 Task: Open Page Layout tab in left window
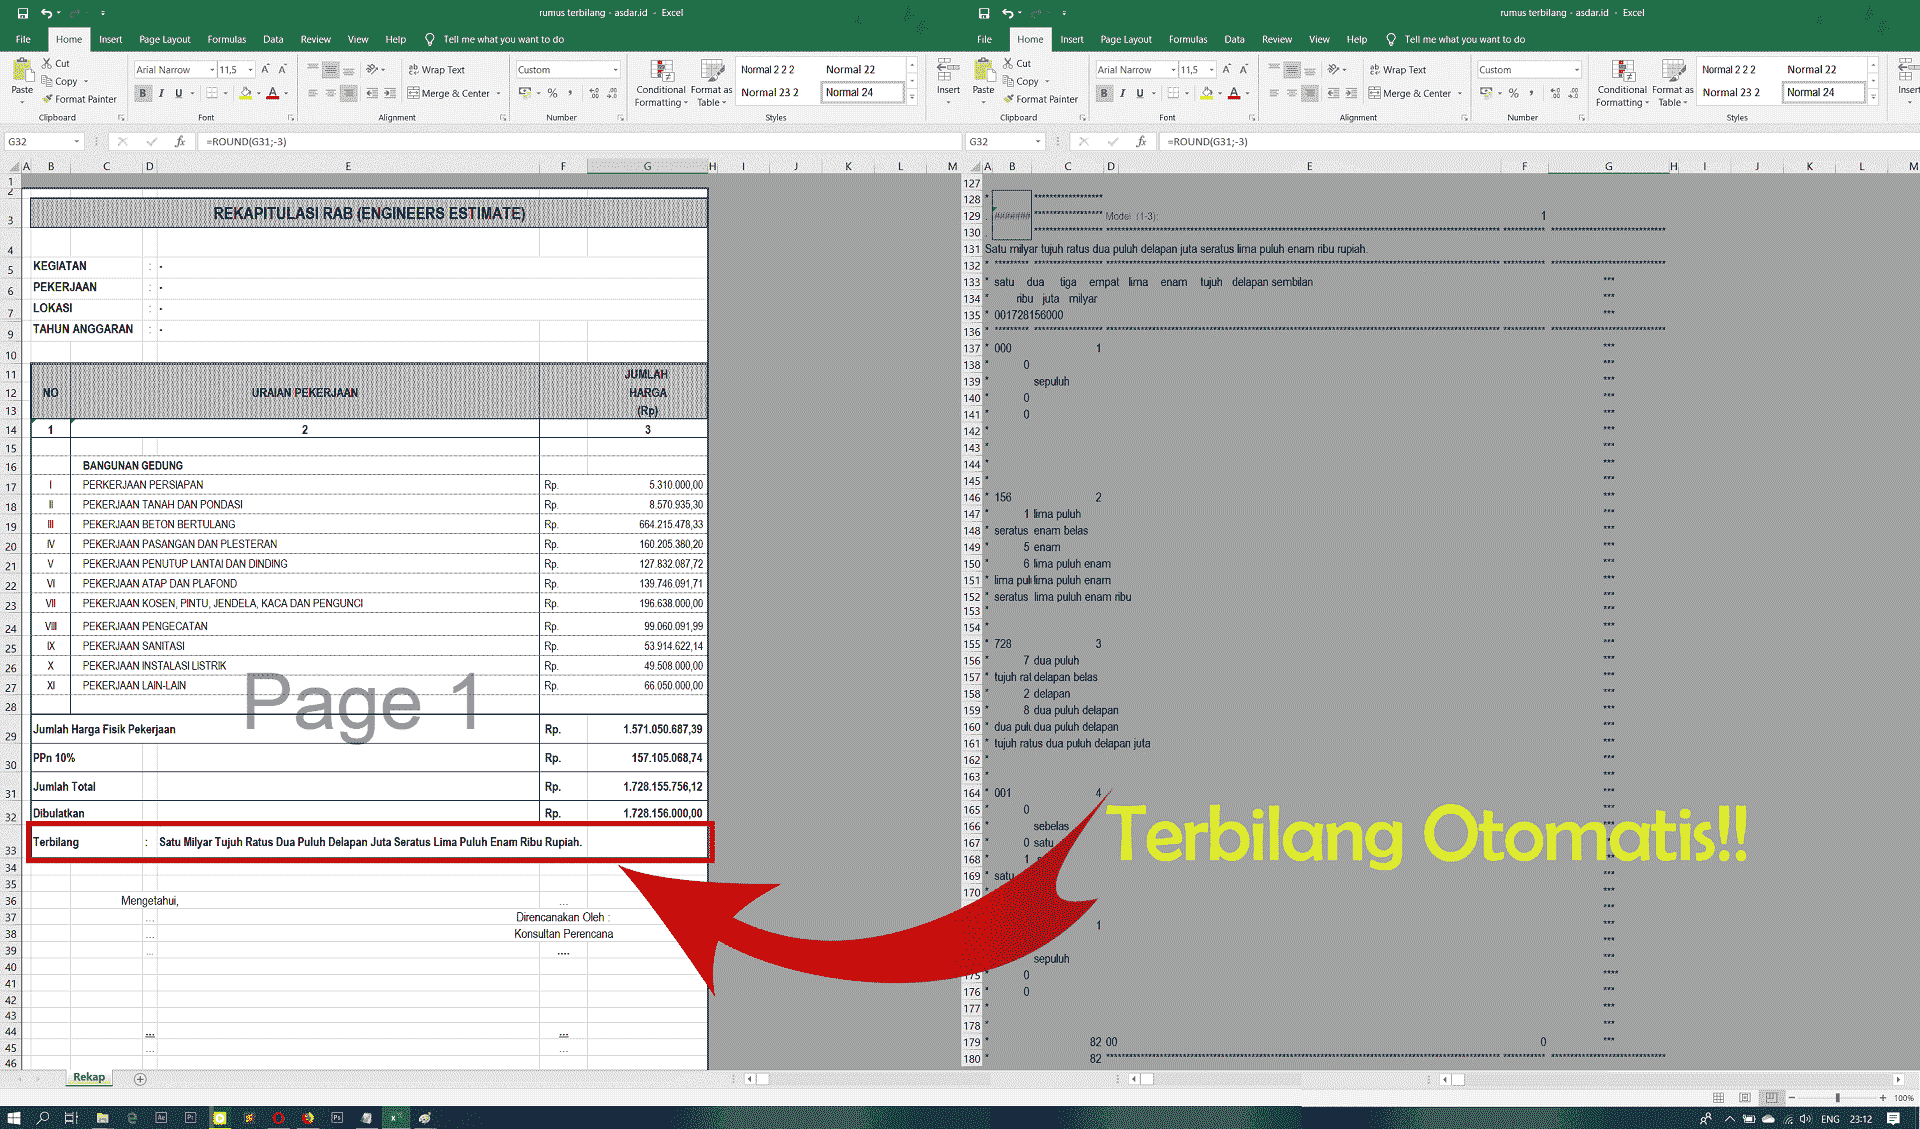click(164, 39)
